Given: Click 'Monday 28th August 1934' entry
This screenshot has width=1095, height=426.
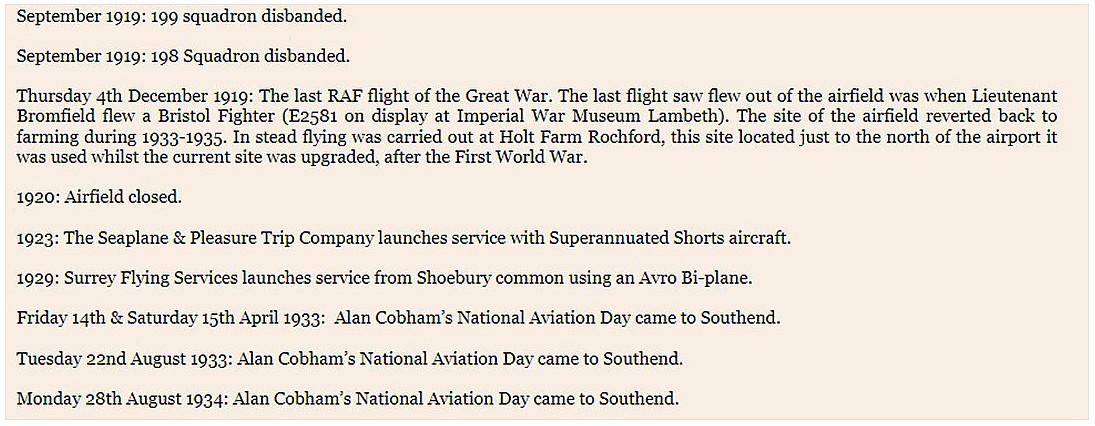Looking at the screenshot, I should [x=122, y=399].
